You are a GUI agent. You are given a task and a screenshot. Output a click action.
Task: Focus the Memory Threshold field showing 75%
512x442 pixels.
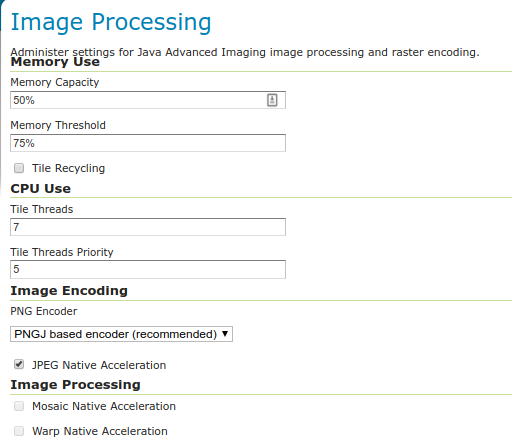tap(148, 143)
